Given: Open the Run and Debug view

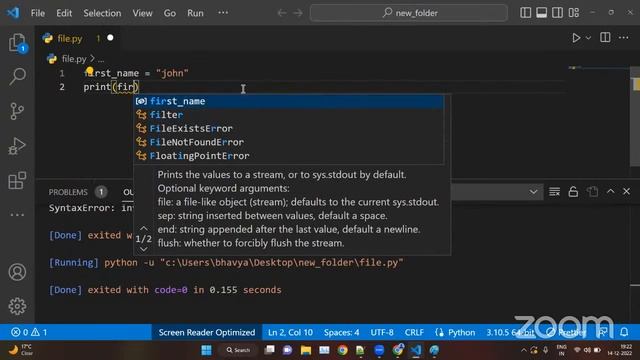Looking at the screenshot, I should 17,146.
